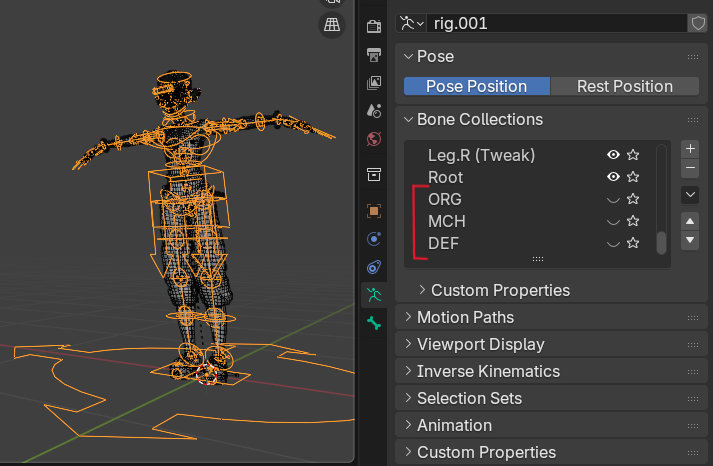
Task: Show the ORG bone collection
Action: pyautogui.click(x=614, y=199)
